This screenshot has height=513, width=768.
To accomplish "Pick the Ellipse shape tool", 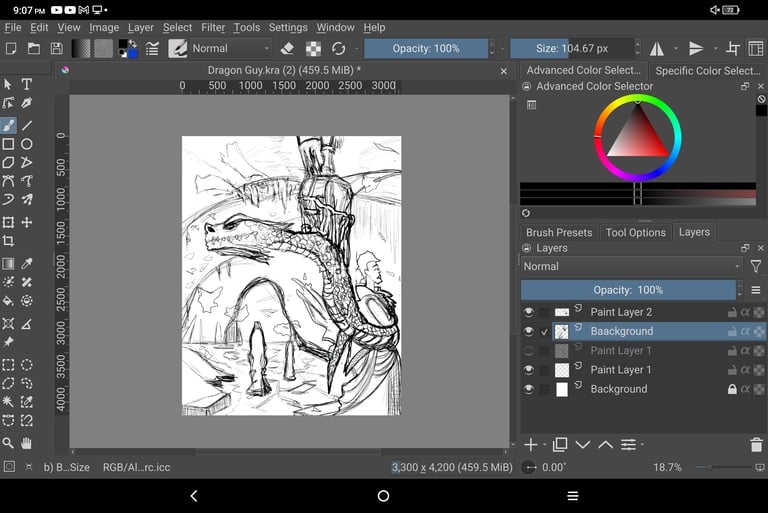I will [27, 144].
